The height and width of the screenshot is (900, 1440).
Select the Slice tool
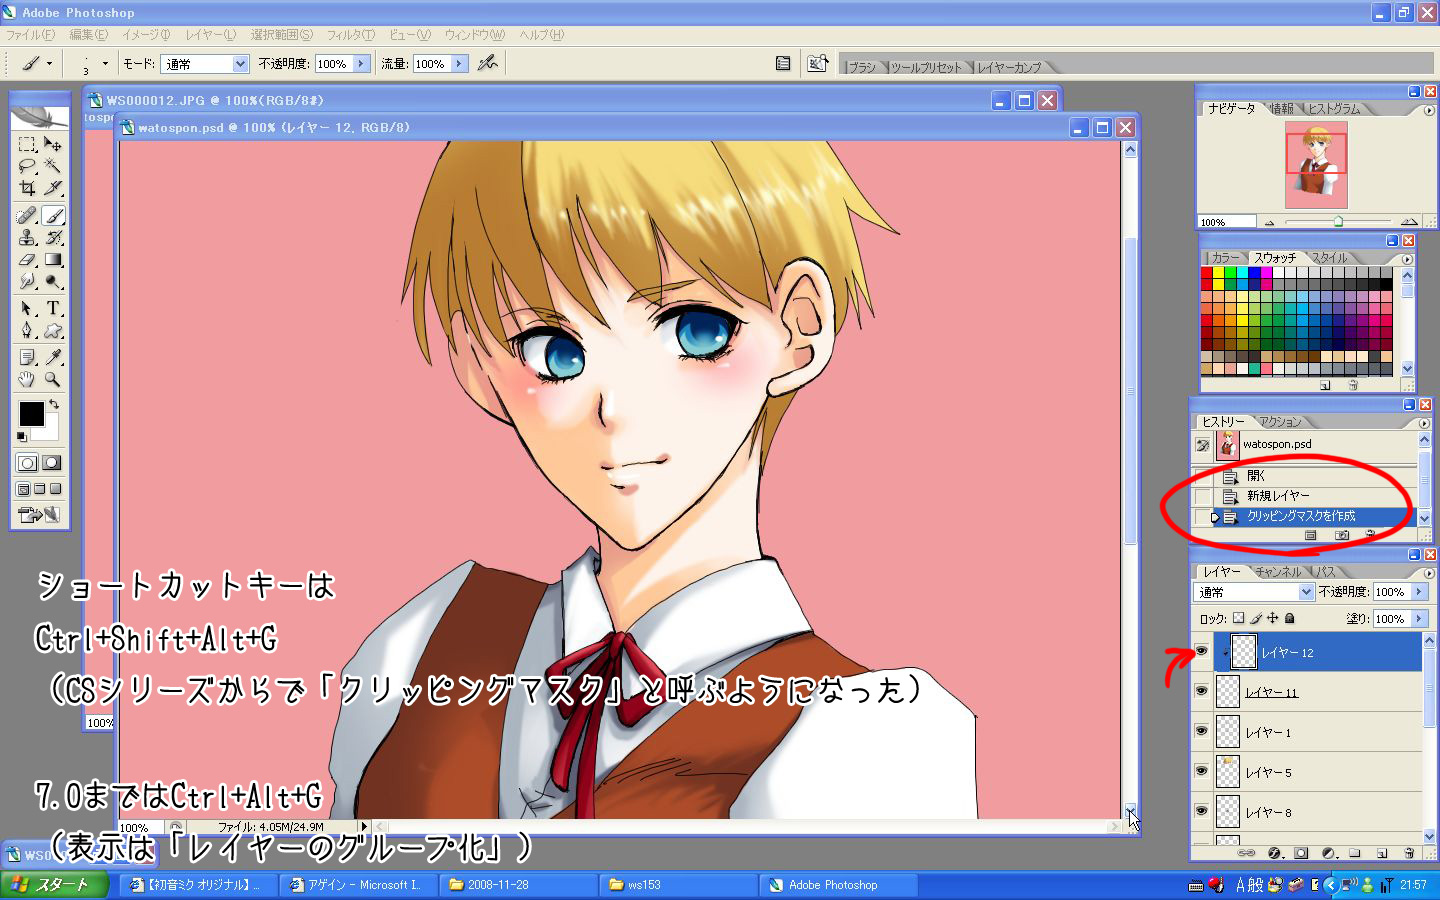(x=53, y=188)
